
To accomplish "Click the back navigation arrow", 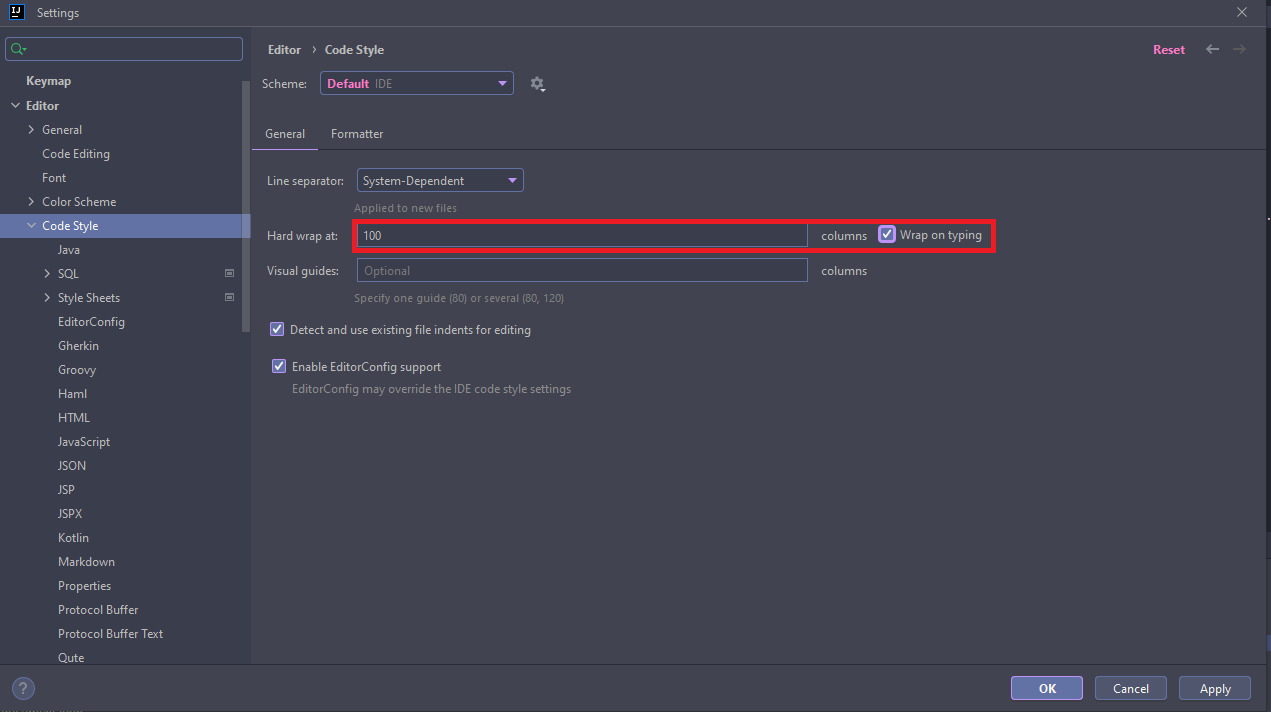I will pyautogui.click(x=1212, y=49).
